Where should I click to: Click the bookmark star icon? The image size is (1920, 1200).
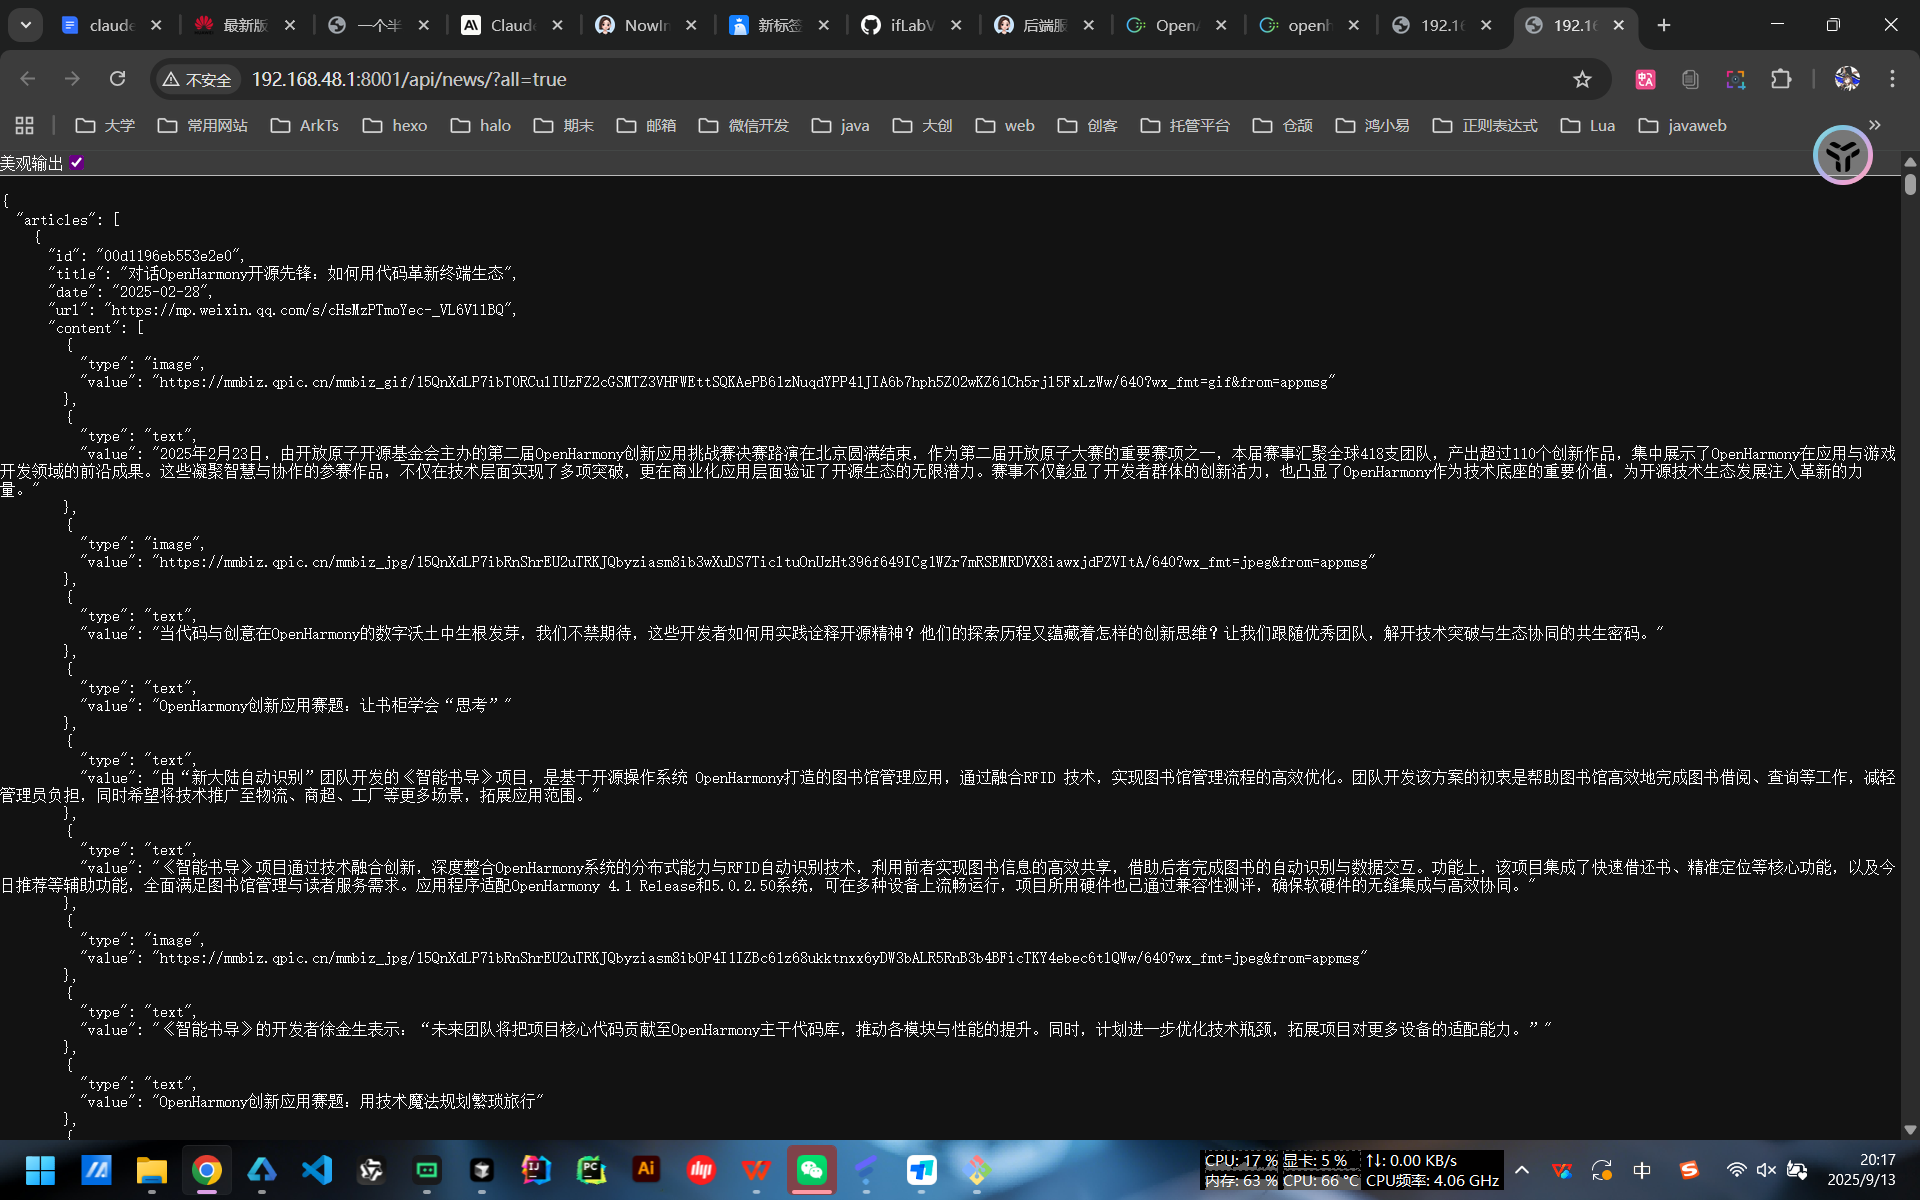tap(1582, 79)
